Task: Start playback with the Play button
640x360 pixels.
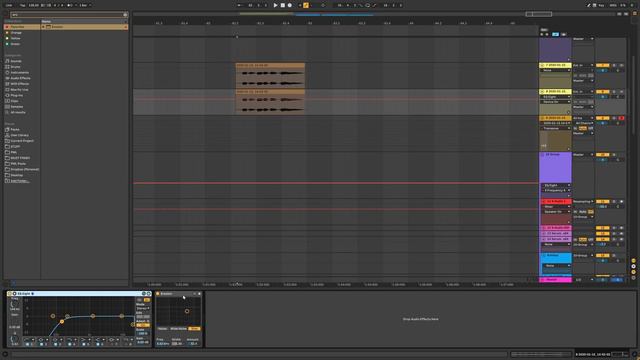Action: [x=276, y=5]
